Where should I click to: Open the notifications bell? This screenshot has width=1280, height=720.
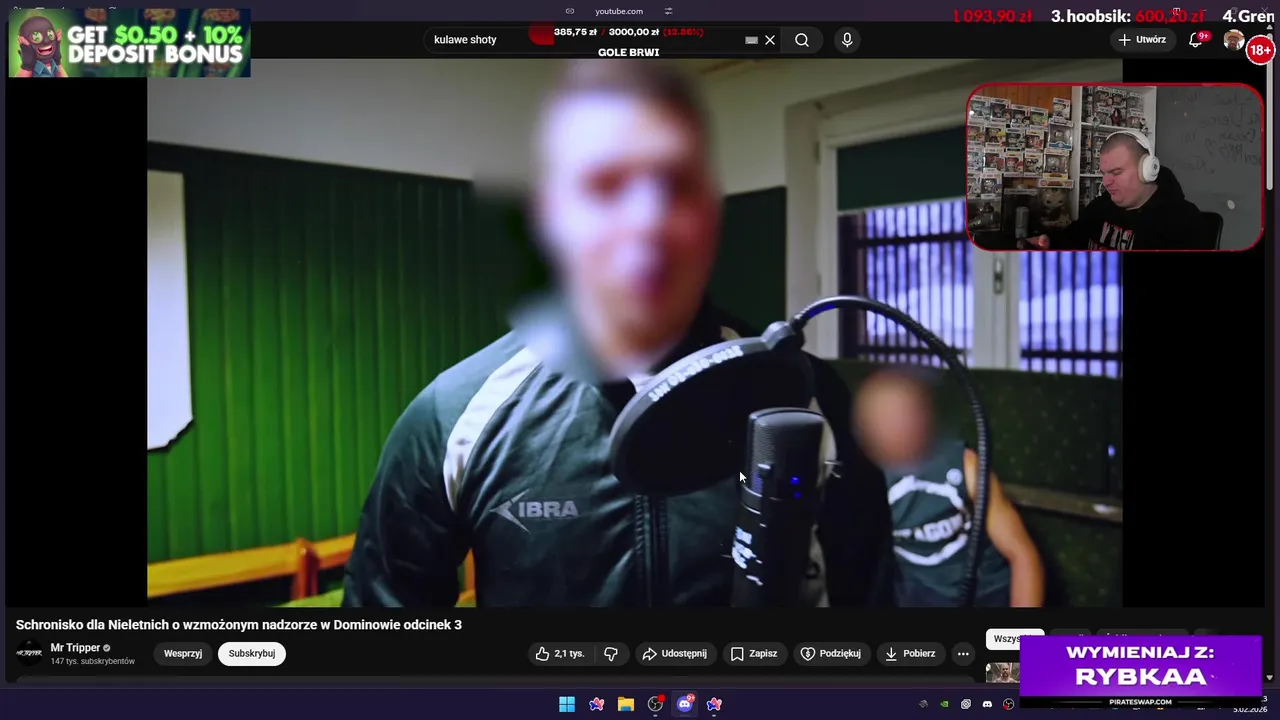coord(1195,40)
